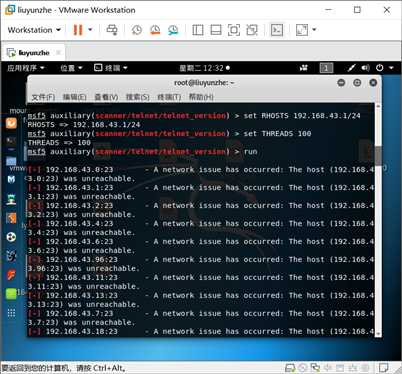Toggle full screen mode for the VM
Image resolution: width=402 pixels, height=374 pixels.
234,30
